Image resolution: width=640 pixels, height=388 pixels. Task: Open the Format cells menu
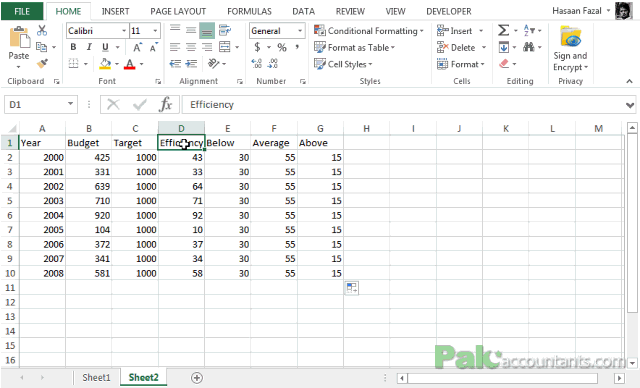coord(460,64)
